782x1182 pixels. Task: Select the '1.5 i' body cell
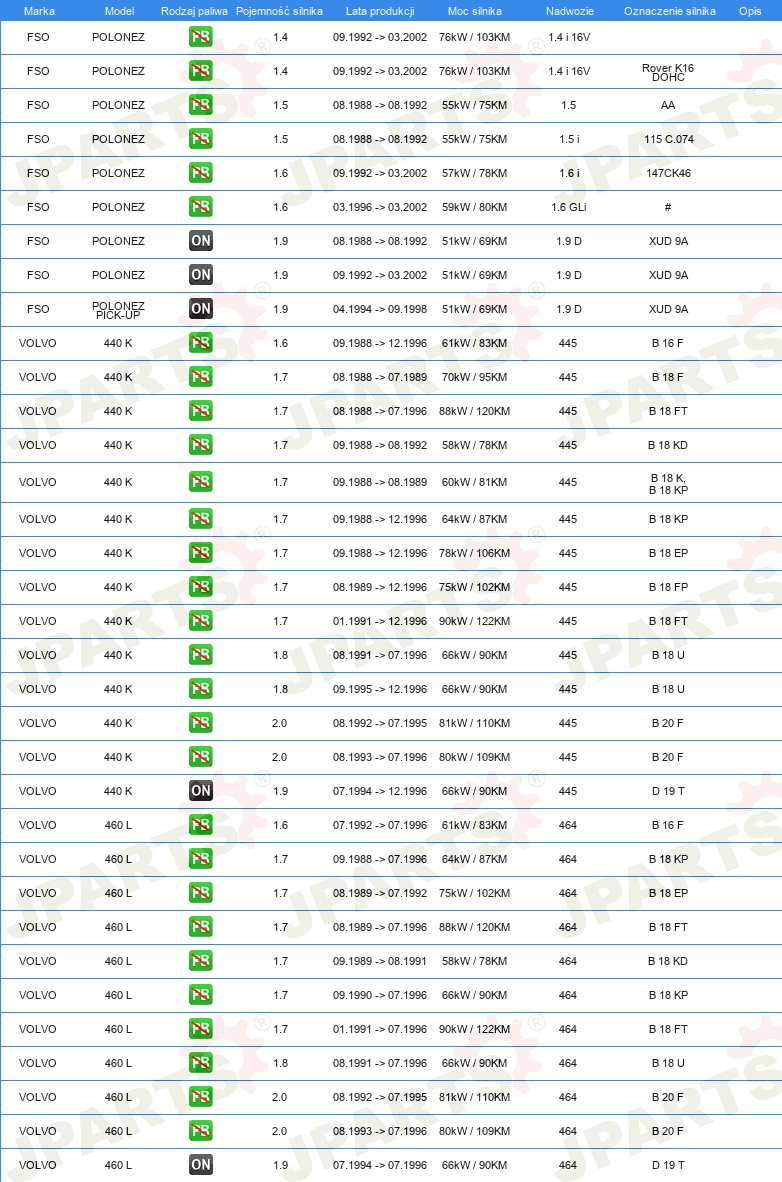[x=569, y=139]
